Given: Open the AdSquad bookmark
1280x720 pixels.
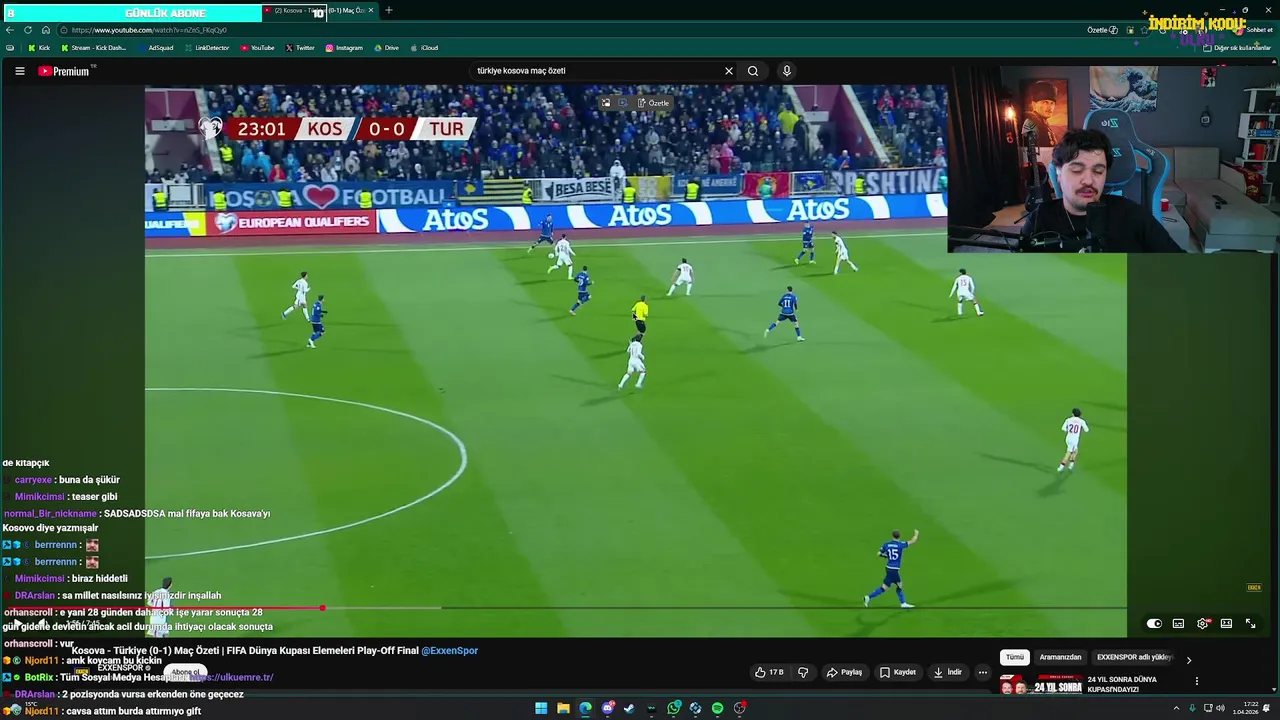Looking at the screenshot, I should coord(155,48).
